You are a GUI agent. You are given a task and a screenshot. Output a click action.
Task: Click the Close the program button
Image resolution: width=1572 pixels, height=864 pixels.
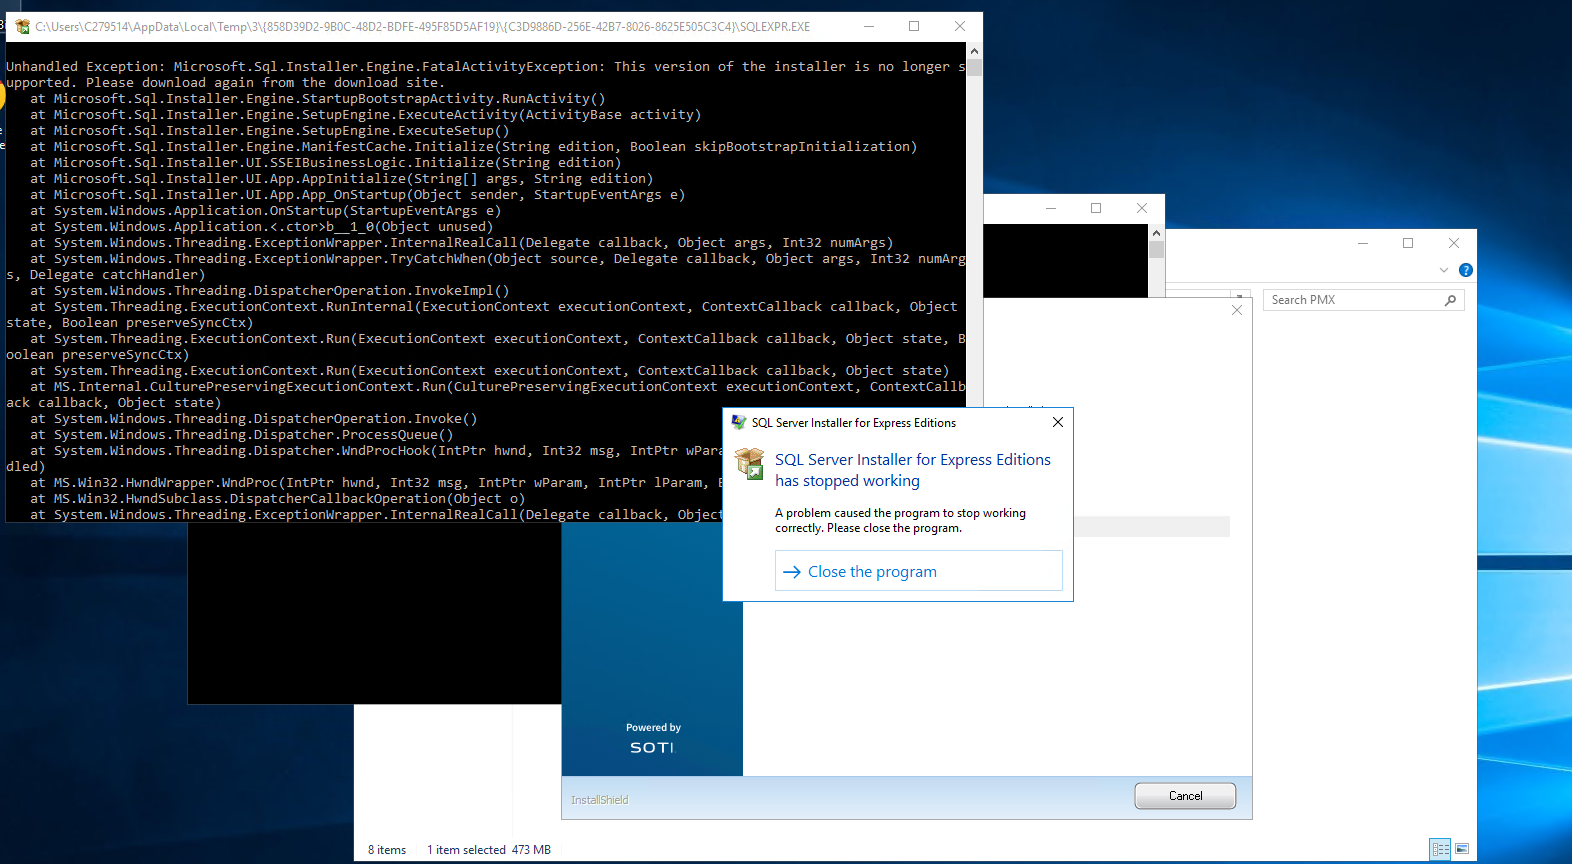(x=918, y=571)
